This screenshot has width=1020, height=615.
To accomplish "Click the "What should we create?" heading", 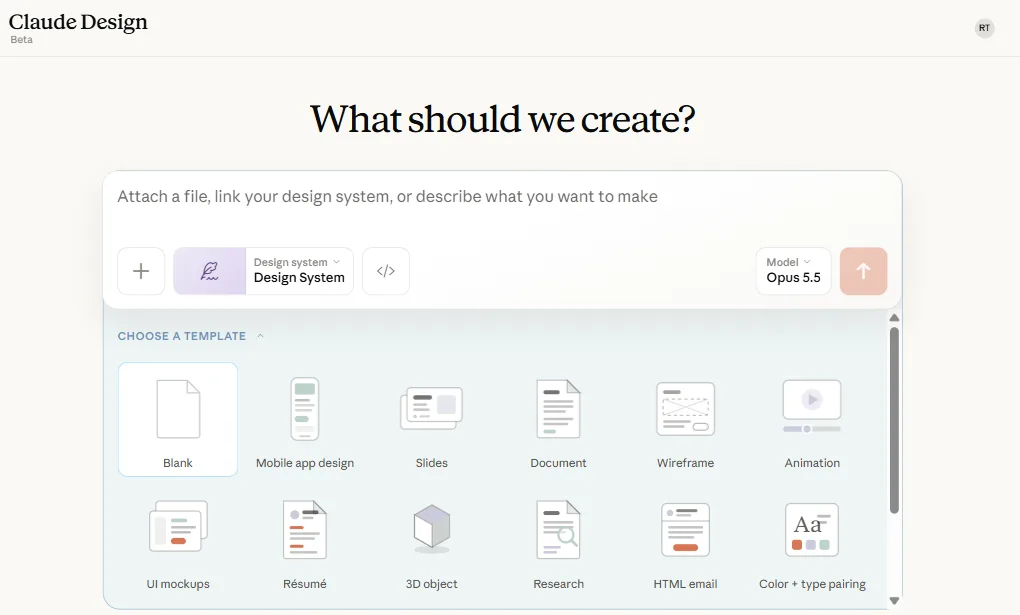I will tap(502, 119).
